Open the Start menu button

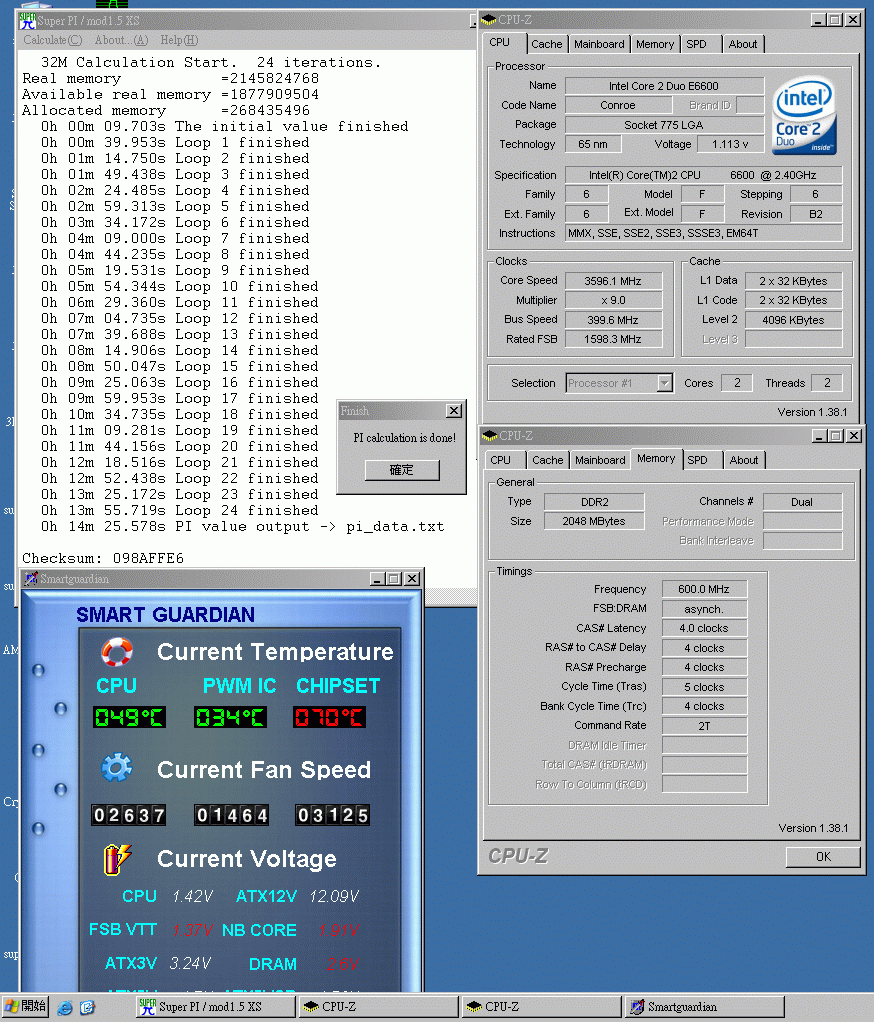click(26, 1007)
